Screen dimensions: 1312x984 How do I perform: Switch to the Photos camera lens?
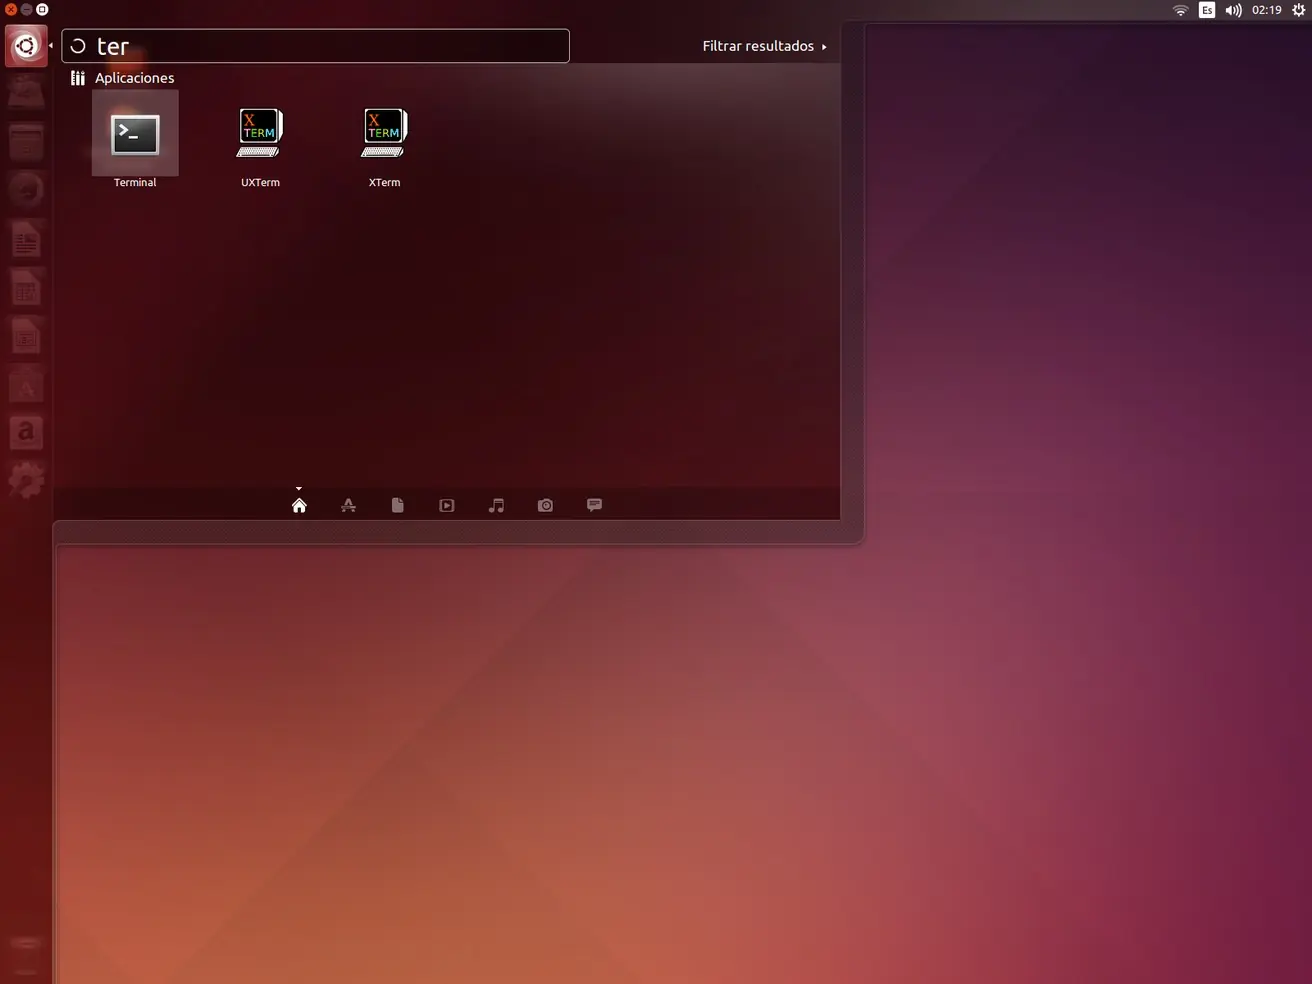point(545,505)
